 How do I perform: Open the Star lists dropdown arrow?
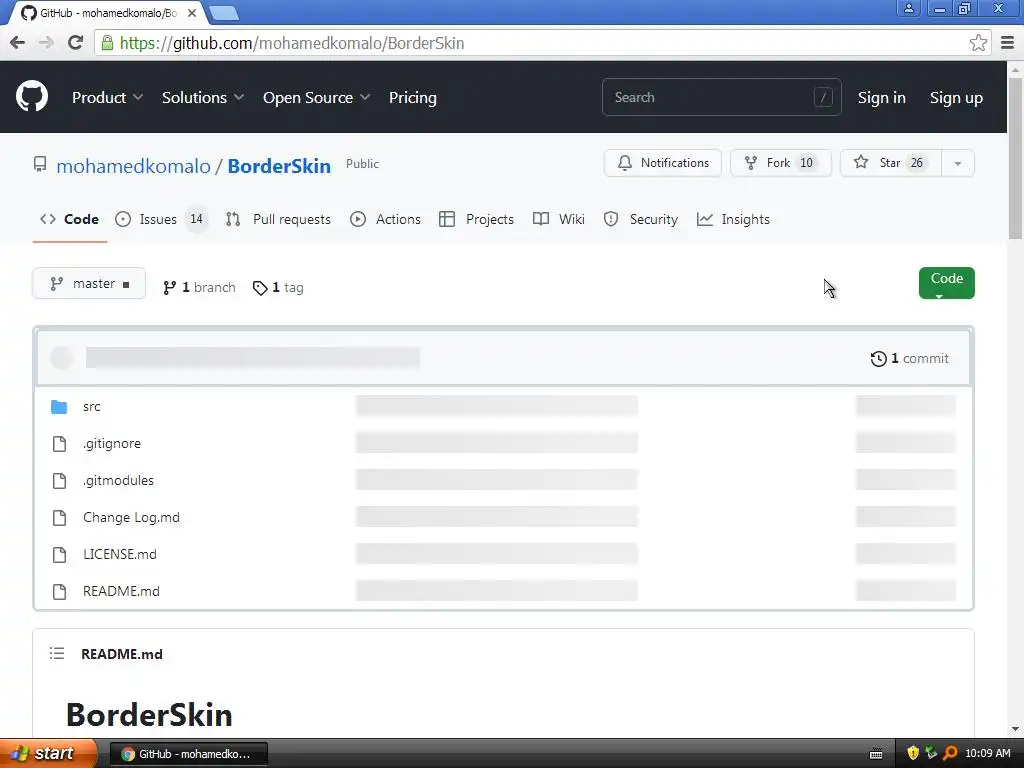coord(958,163)
